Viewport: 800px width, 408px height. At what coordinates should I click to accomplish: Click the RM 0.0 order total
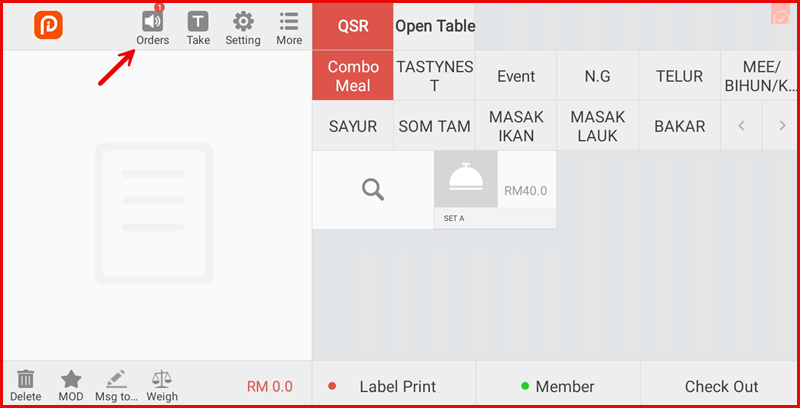270,387
